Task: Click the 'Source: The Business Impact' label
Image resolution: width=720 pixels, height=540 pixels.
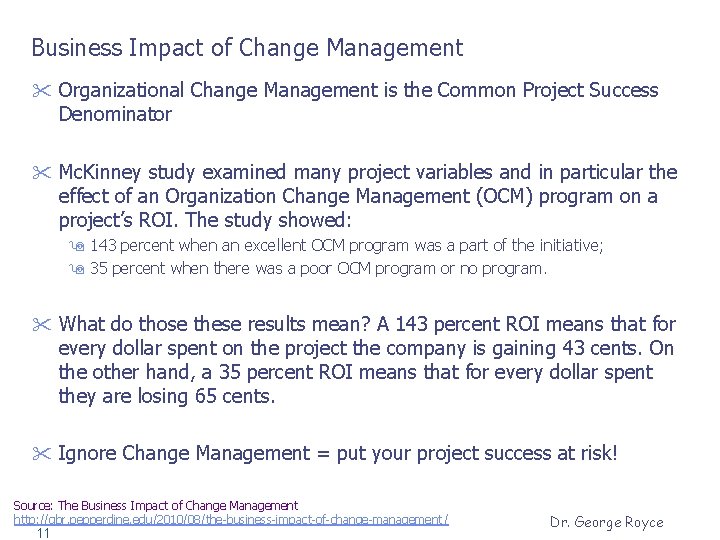Action: tap(156, 506)
